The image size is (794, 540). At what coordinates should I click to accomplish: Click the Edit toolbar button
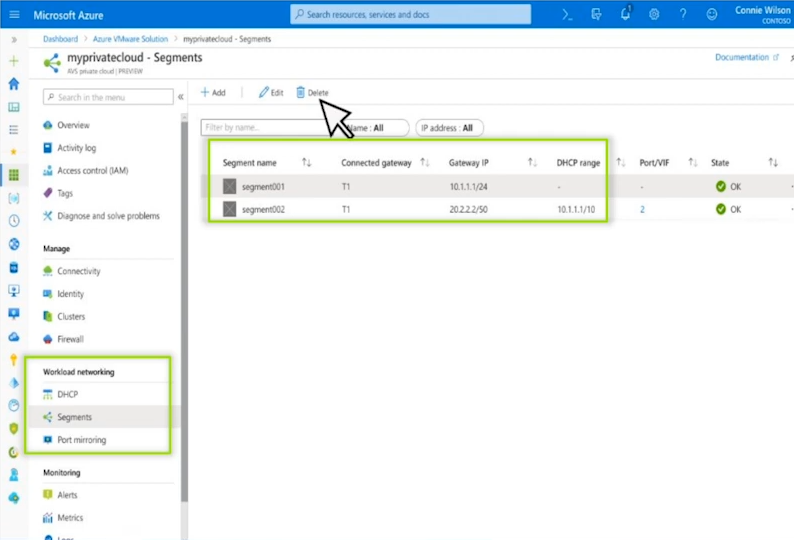pyautogui.click(x=271, y=92)
